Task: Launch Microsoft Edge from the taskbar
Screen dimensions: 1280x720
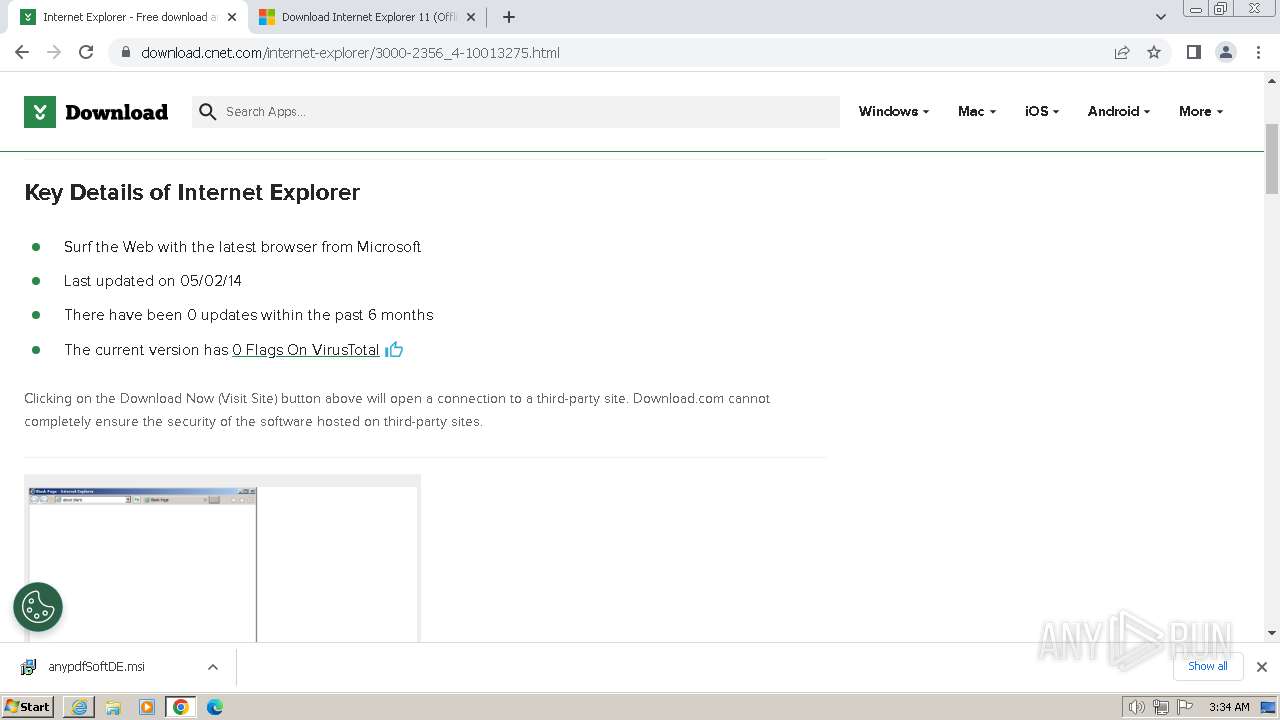Action: click(215, 707)
